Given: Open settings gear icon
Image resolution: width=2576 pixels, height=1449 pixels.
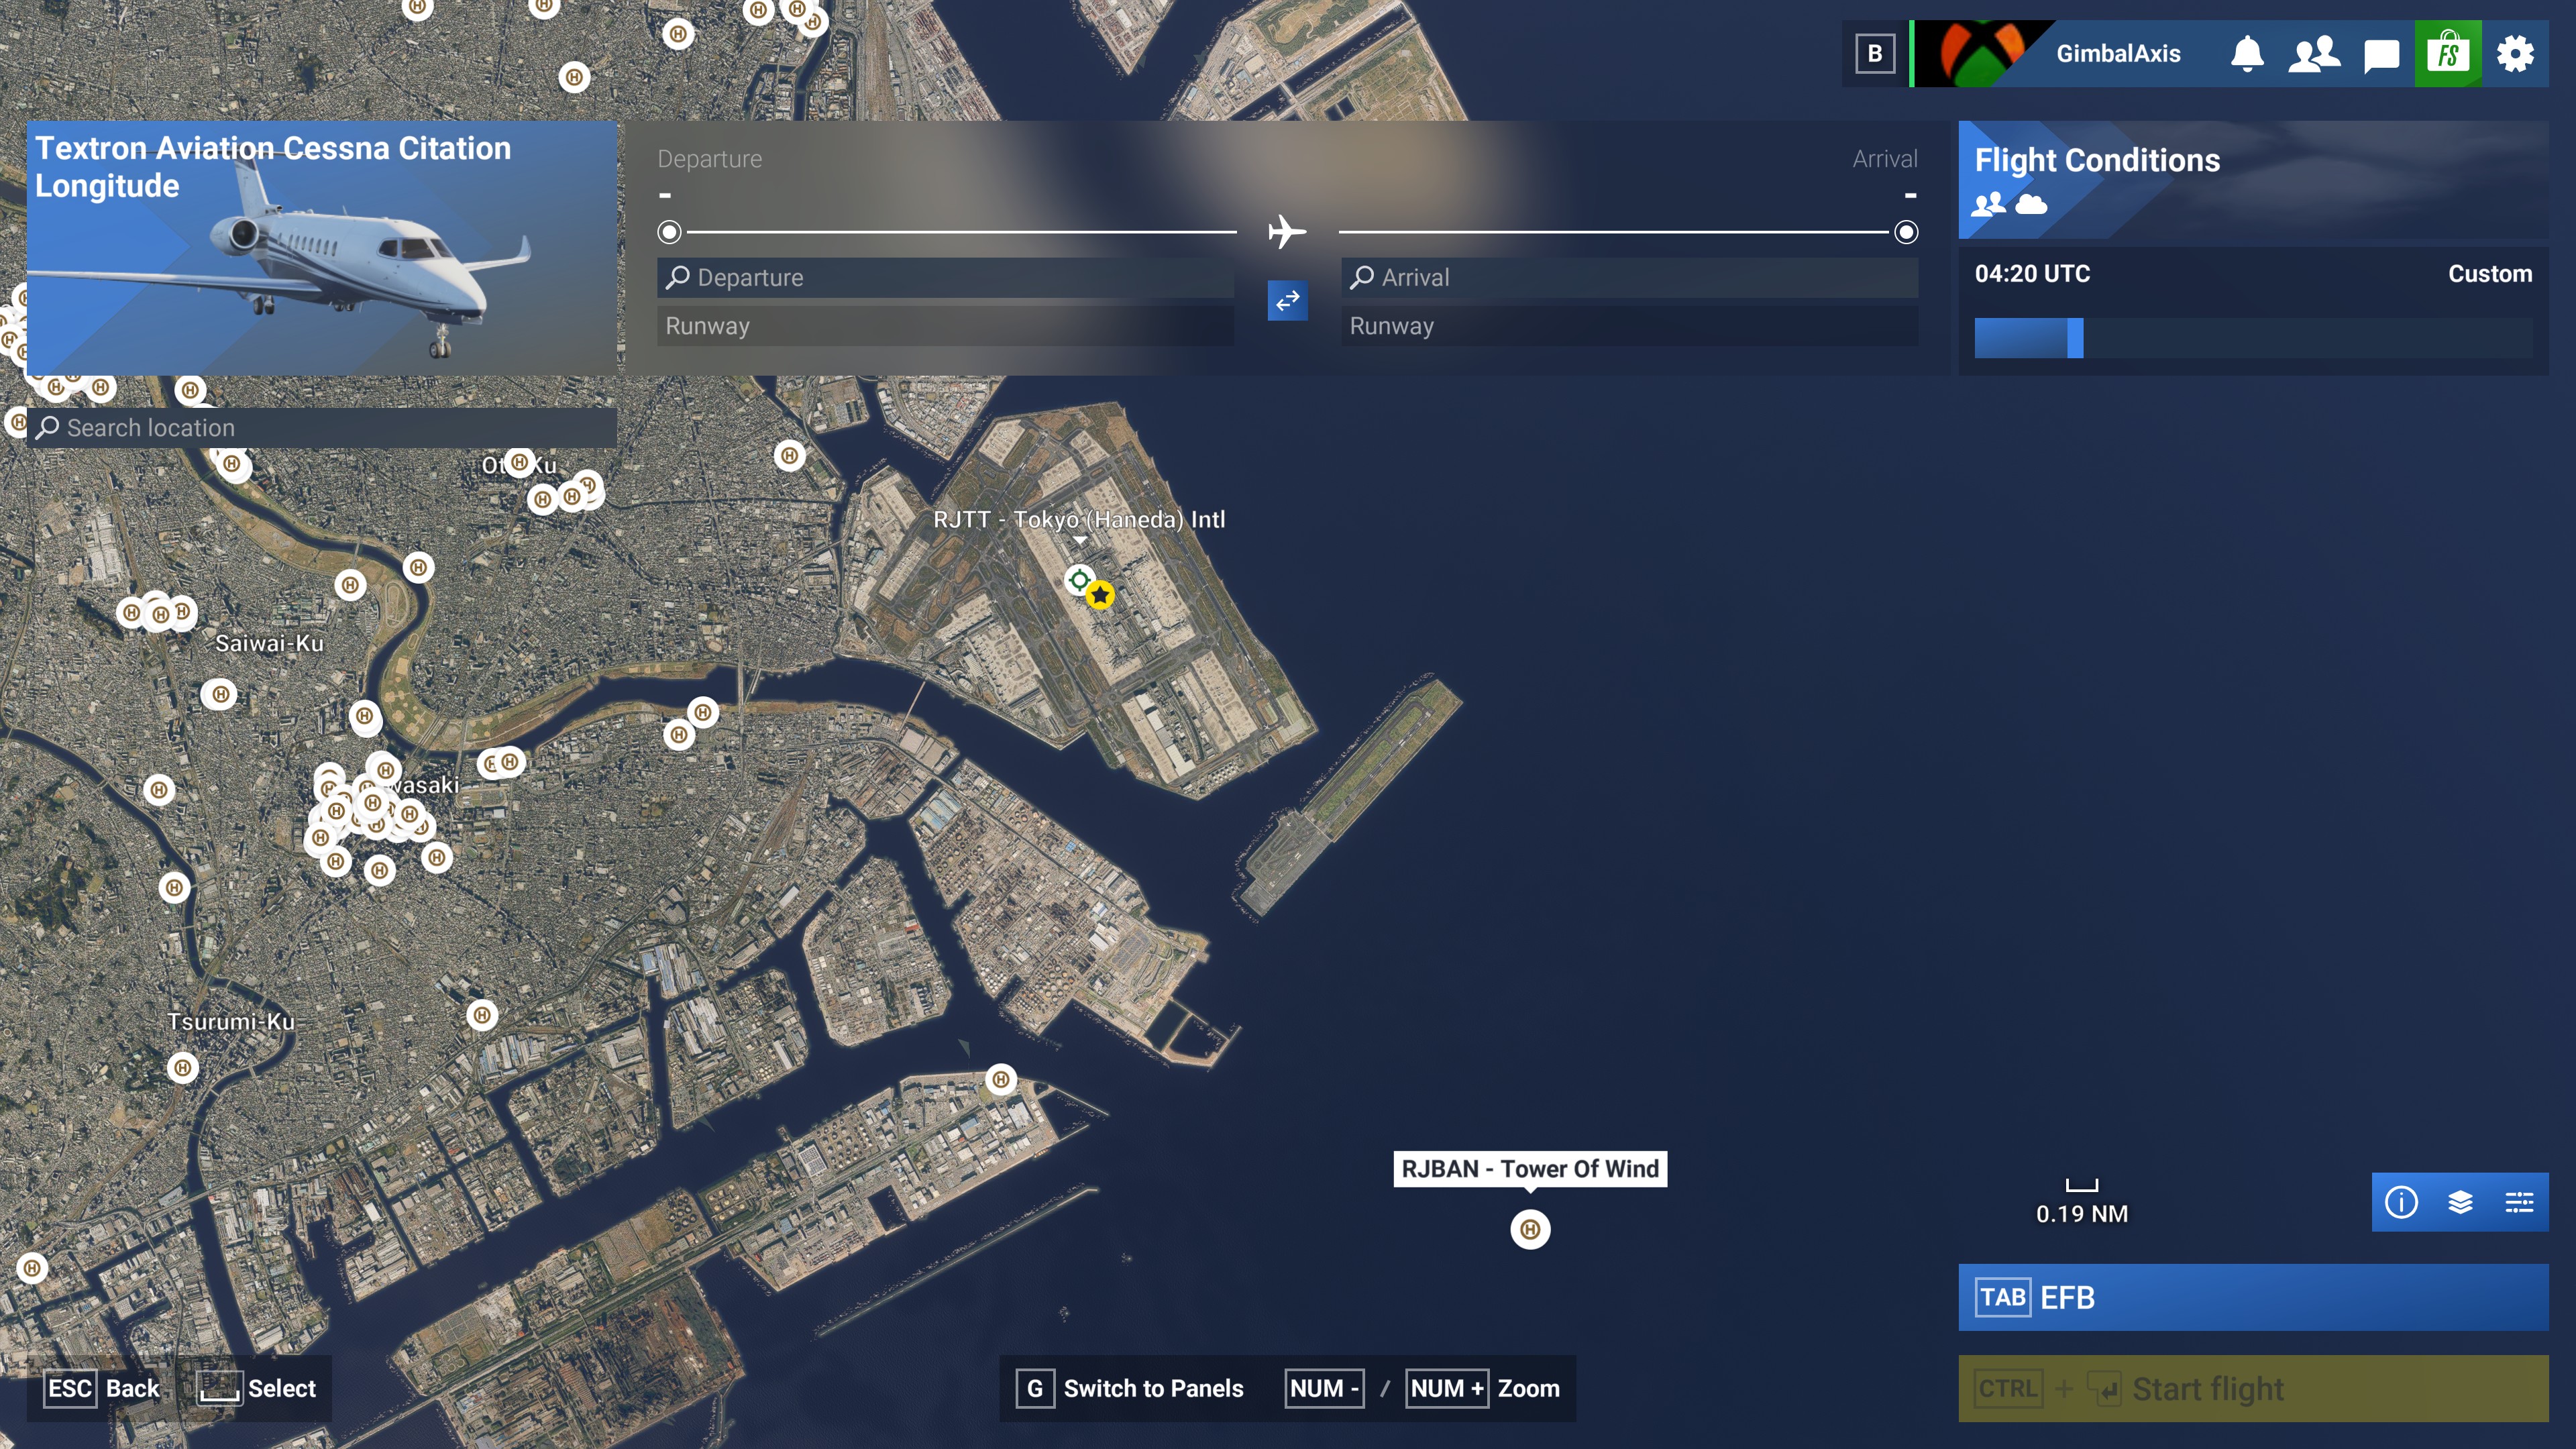Looking at the screenshot, I should tap(2515, 54).
